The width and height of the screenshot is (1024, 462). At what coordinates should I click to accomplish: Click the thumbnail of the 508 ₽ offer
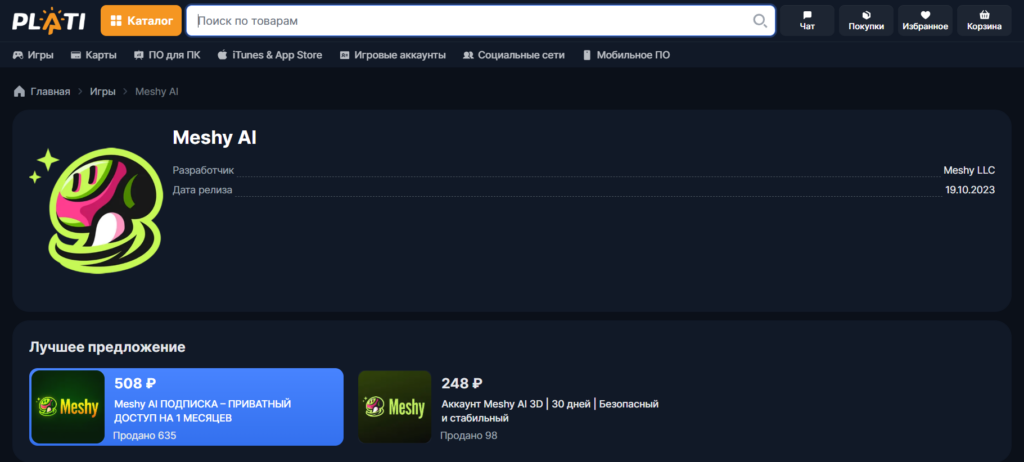68,407
